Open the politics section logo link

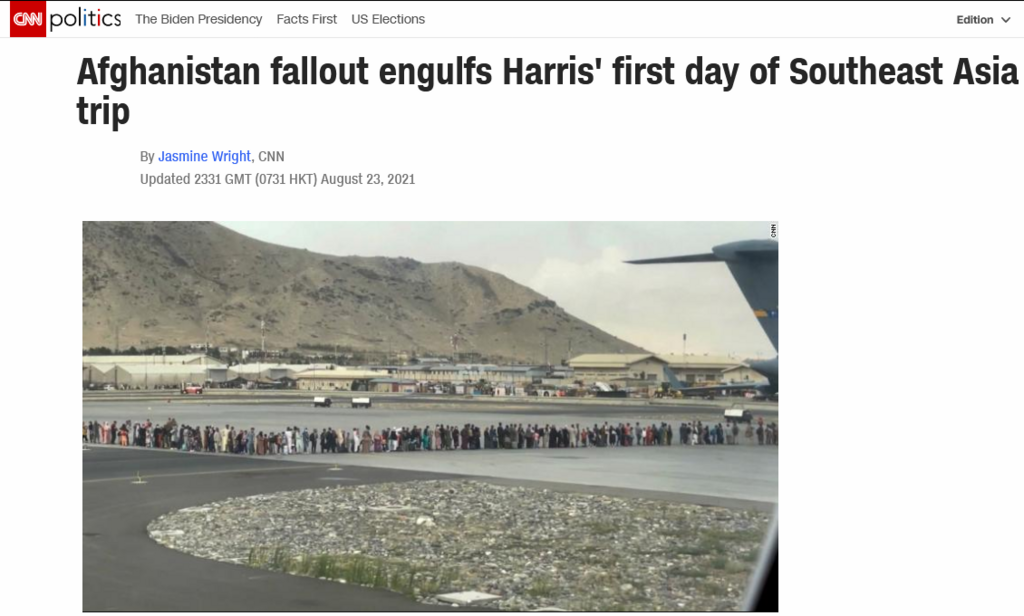click(x=86, y=19)
